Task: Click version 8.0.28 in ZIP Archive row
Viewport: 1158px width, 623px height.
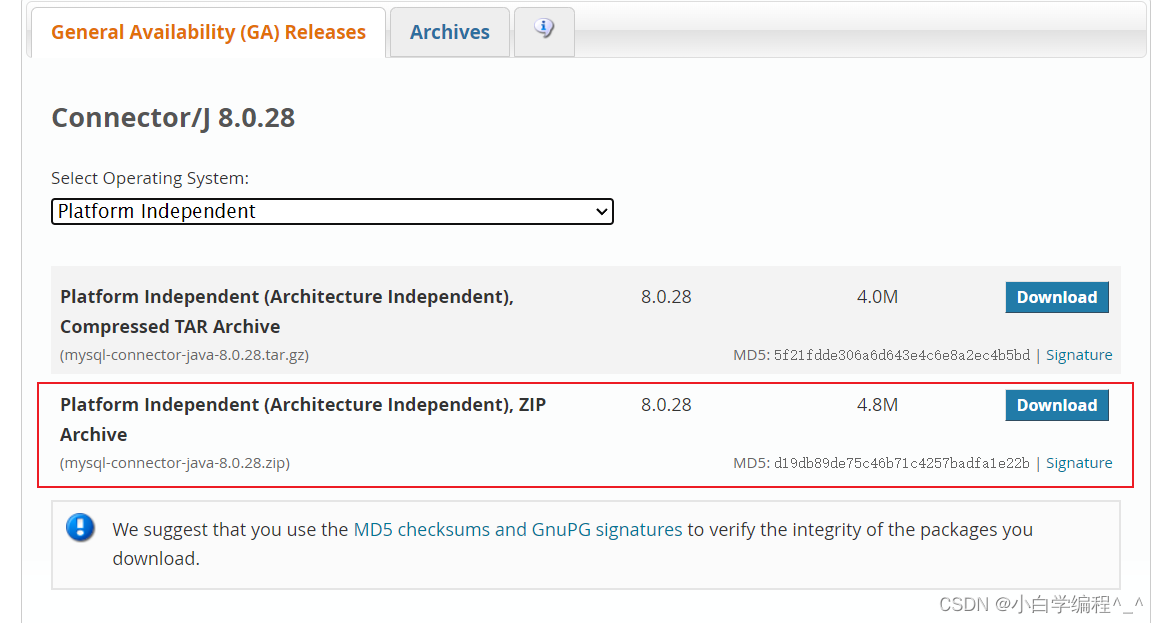Action: 666,405
